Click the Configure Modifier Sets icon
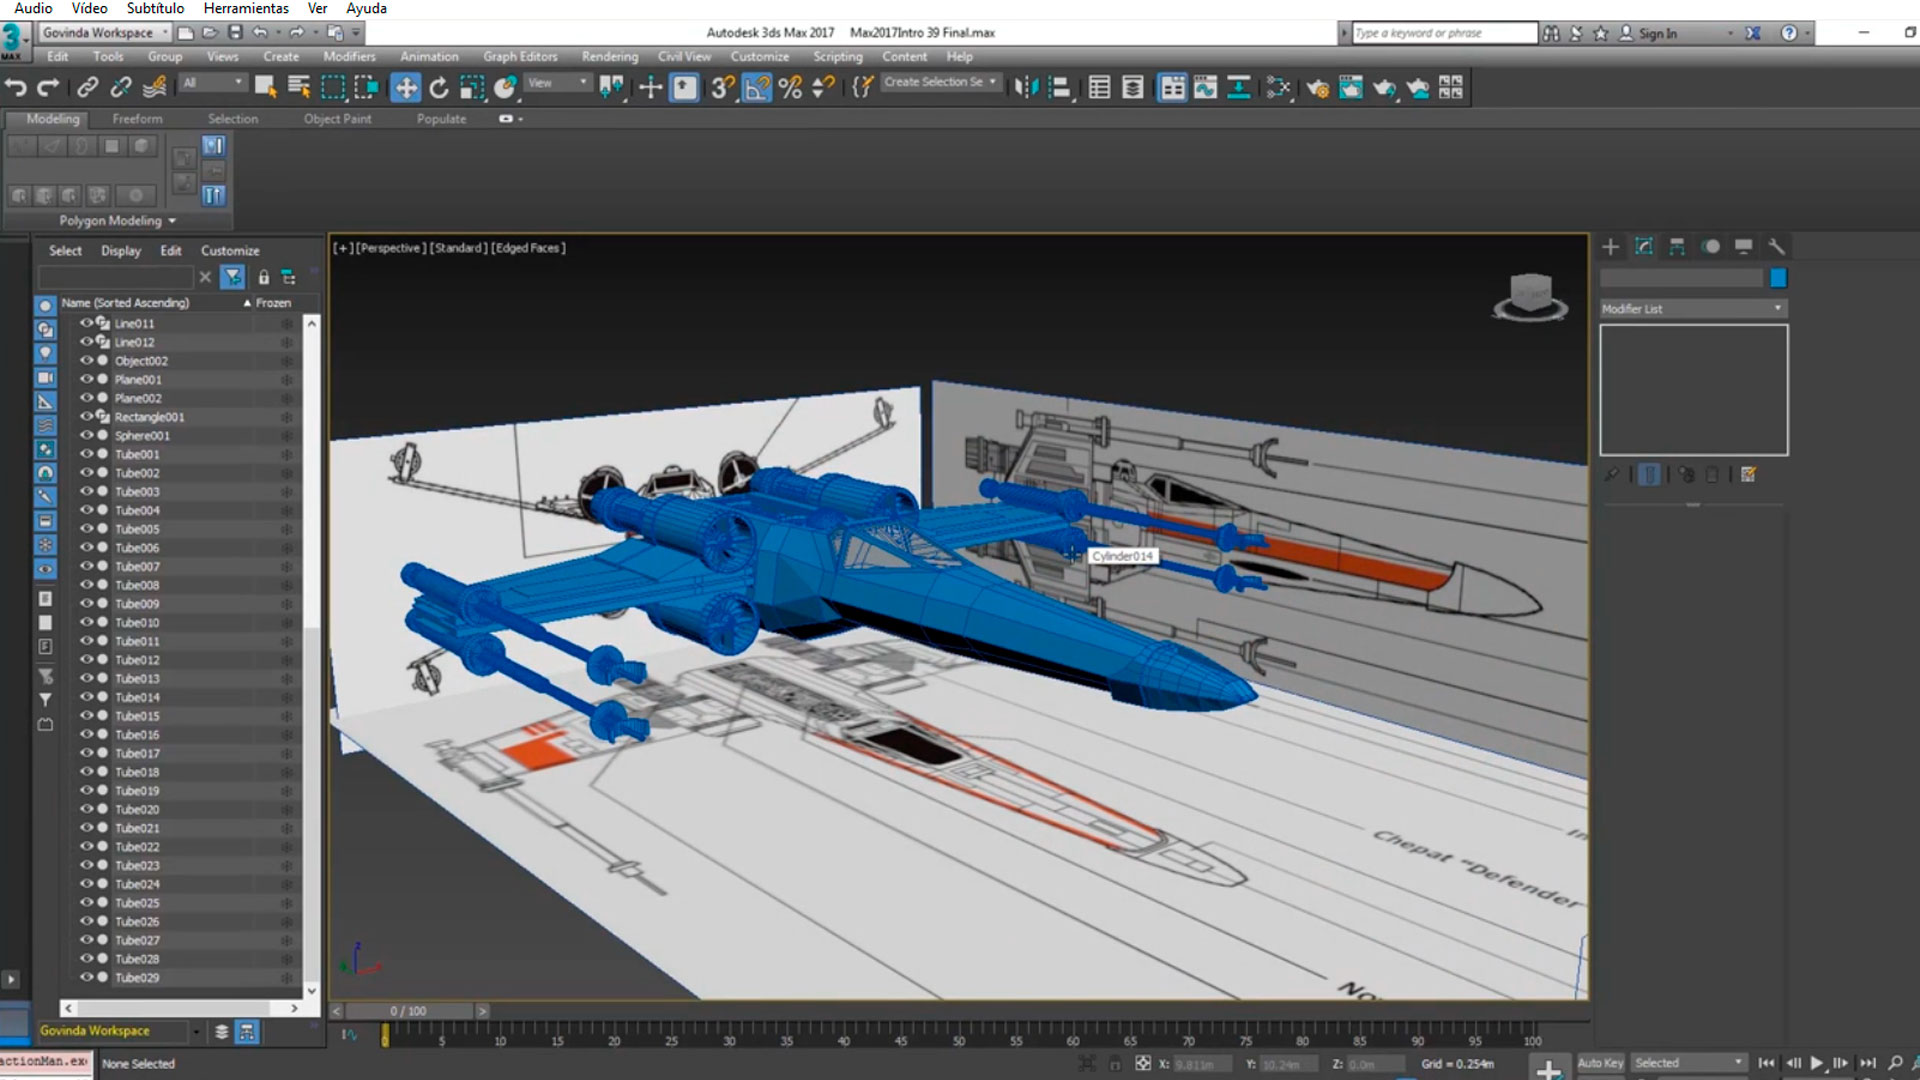The image size is (1920, 1080). 1748,475
